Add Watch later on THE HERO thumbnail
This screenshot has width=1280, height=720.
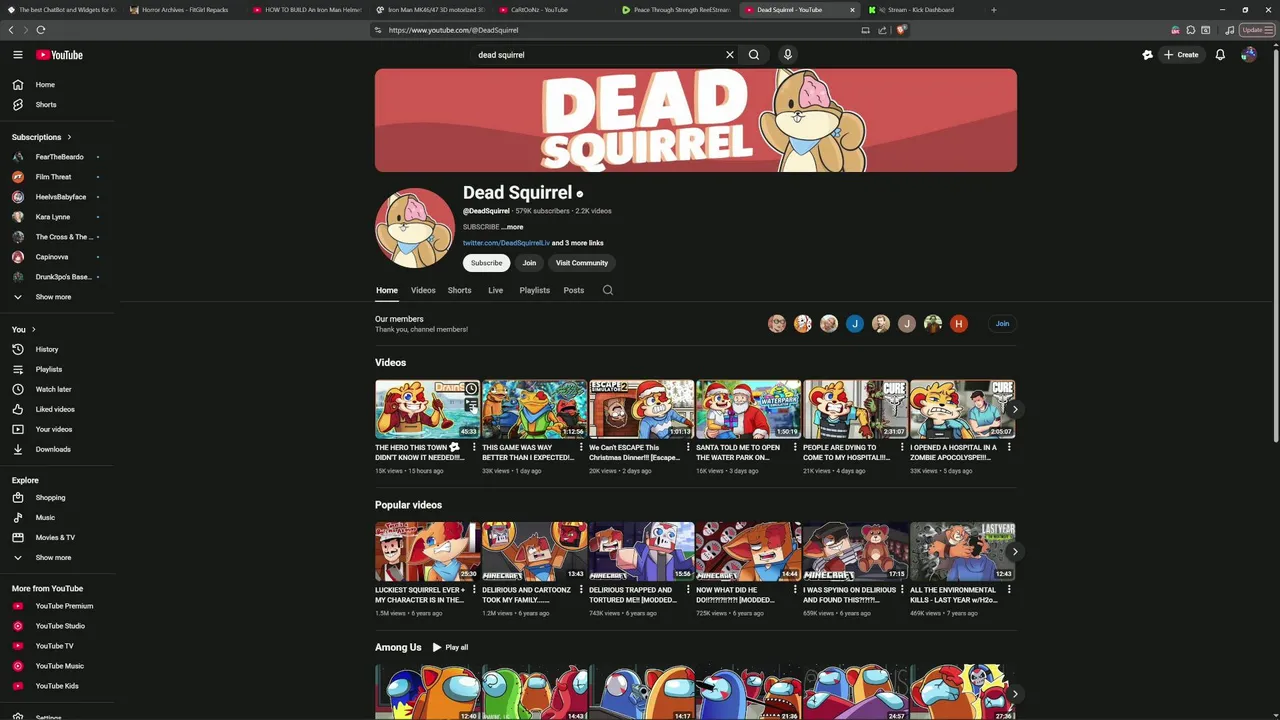coord(471,388)
